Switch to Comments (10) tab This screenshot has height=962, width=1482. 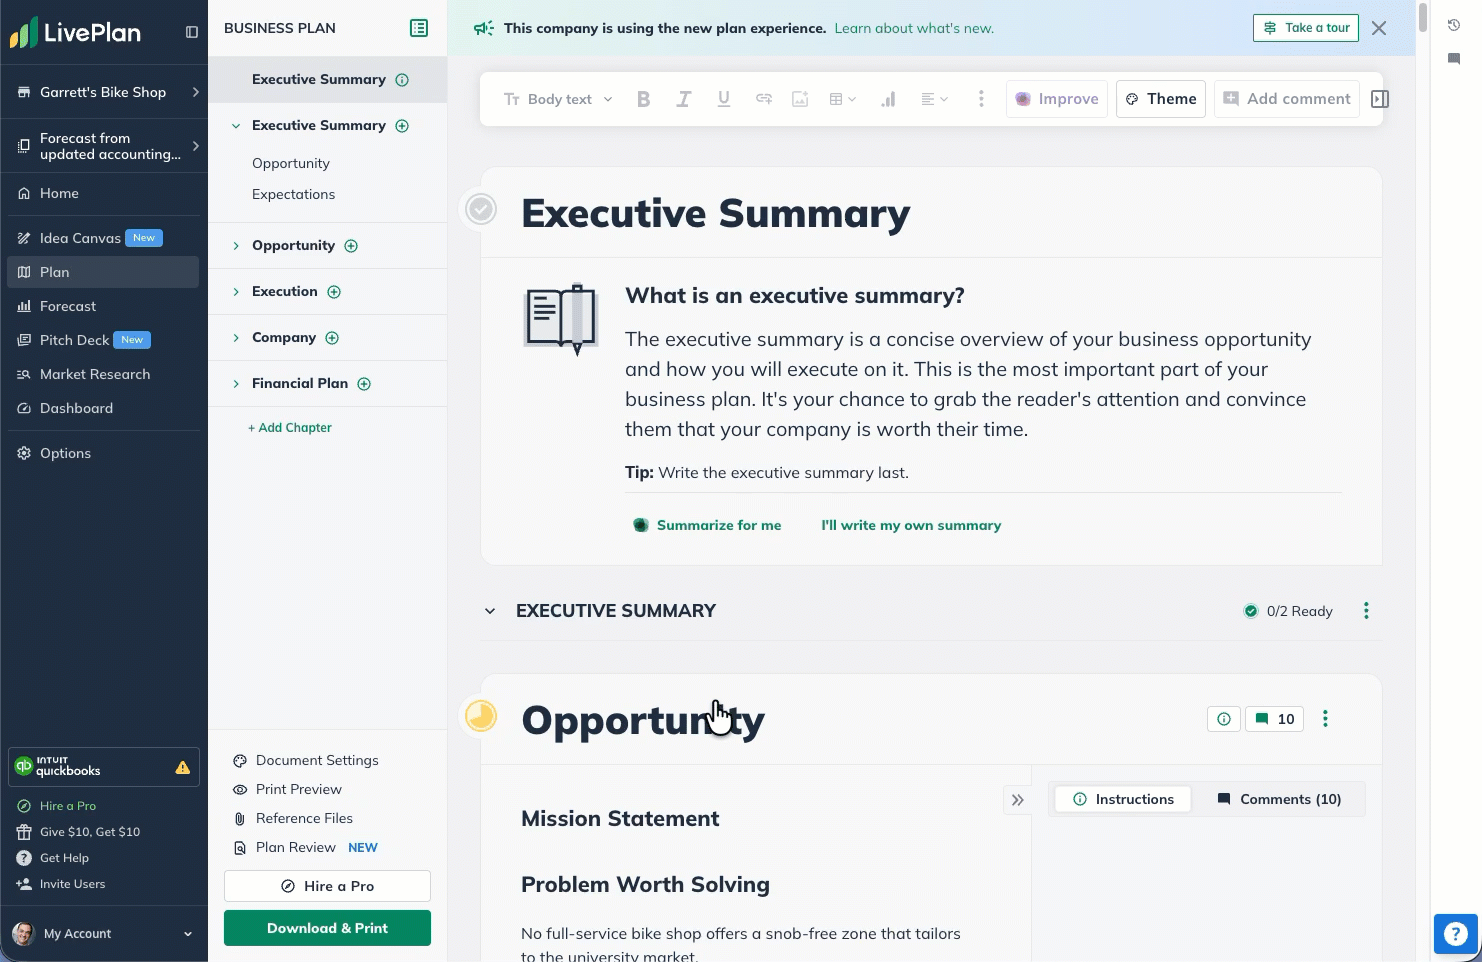pos(1279,800)
